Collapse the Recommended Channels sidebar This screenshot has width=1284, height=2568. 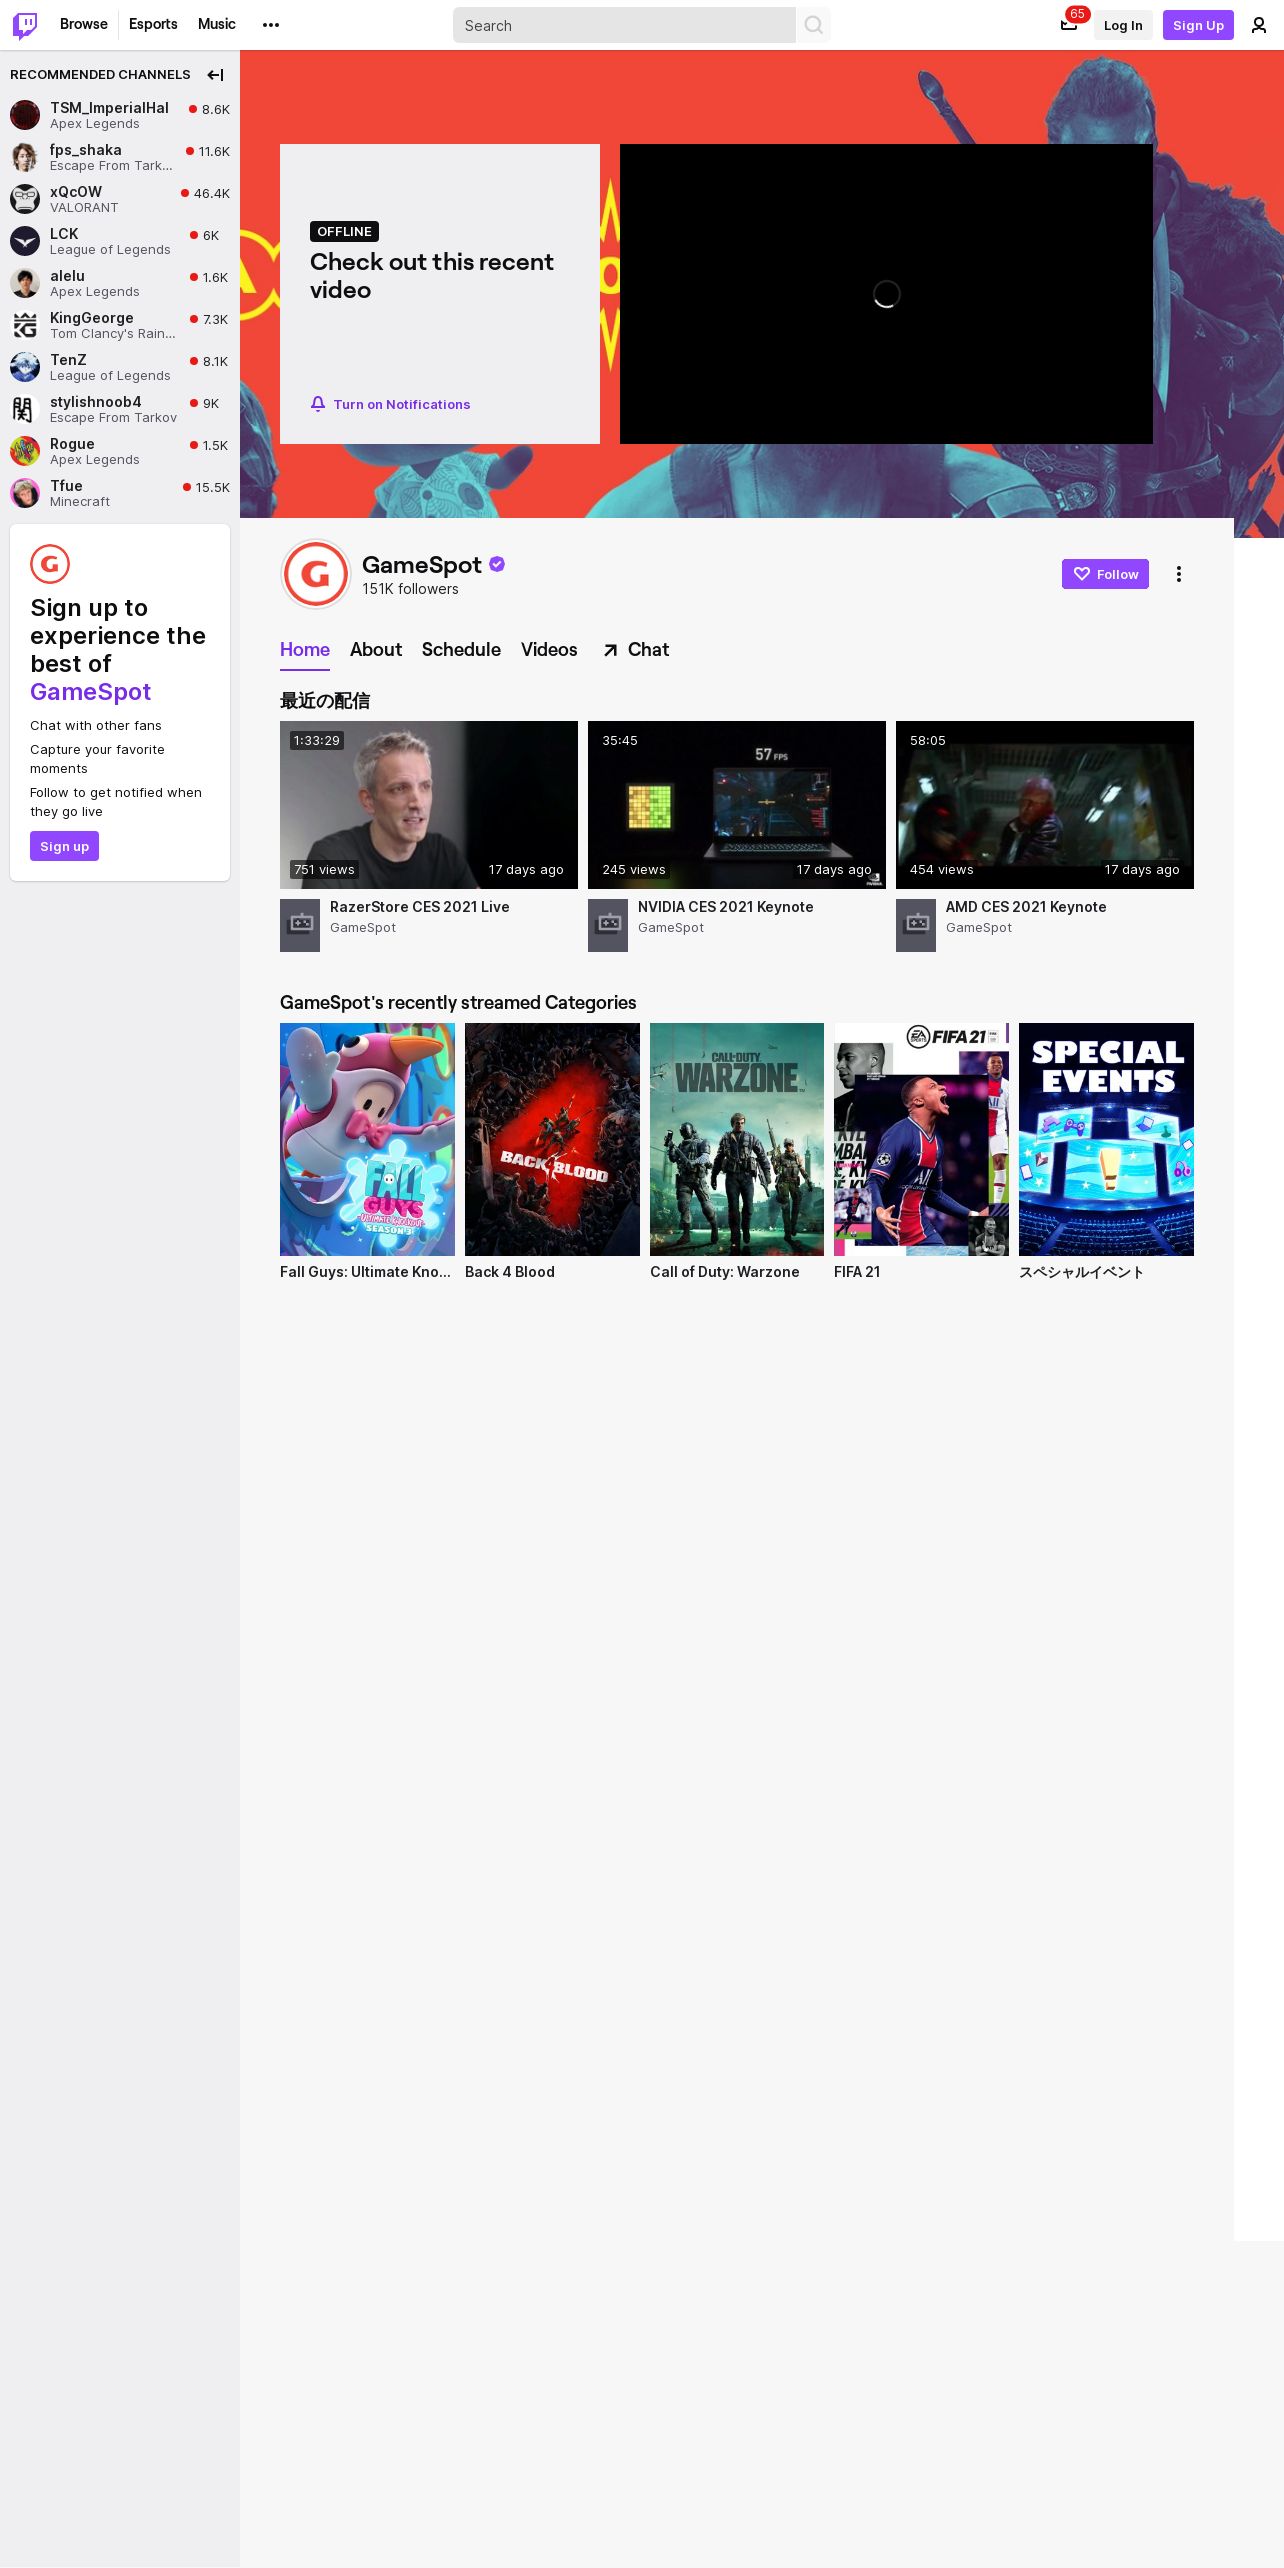click(215, 75)
